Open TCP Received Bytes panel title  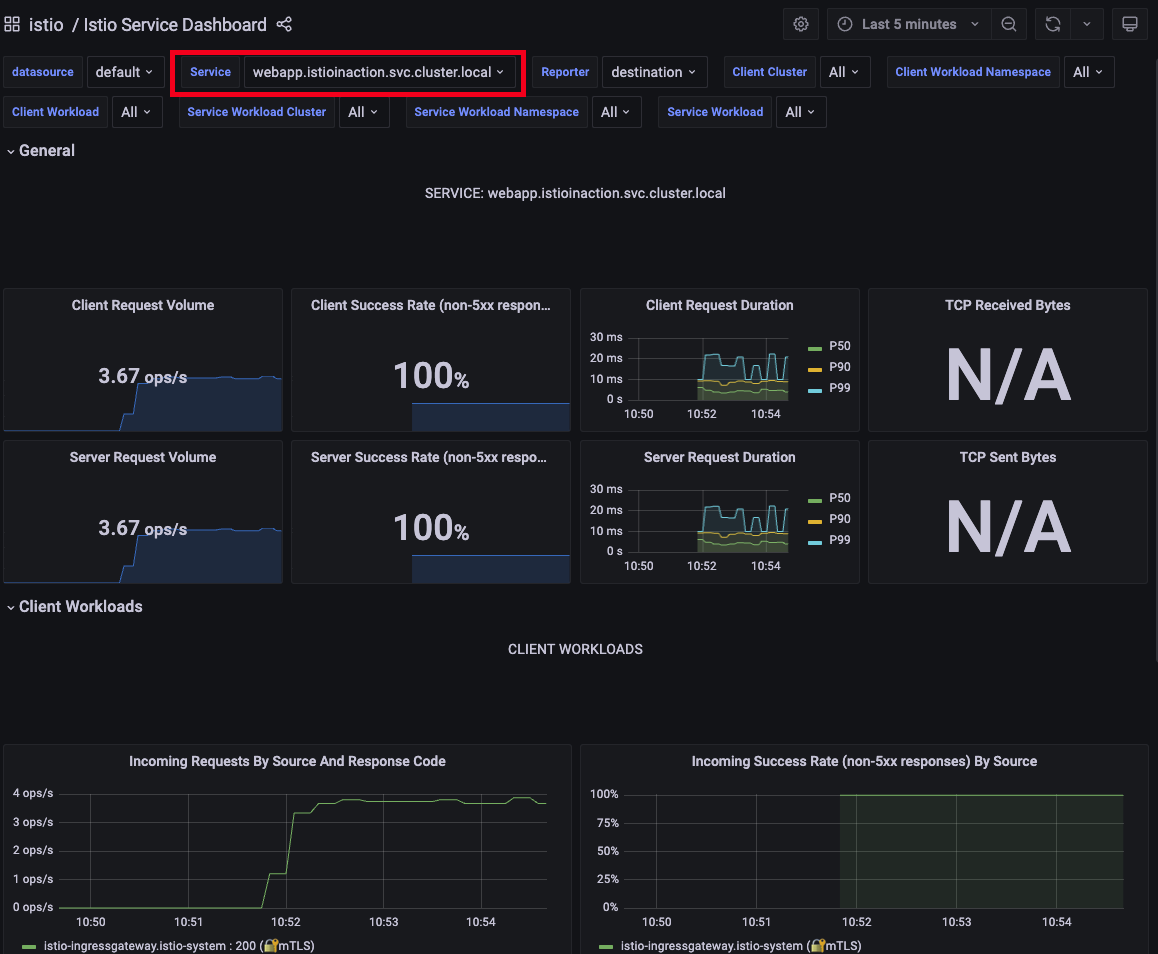[x=1007, y=305]
